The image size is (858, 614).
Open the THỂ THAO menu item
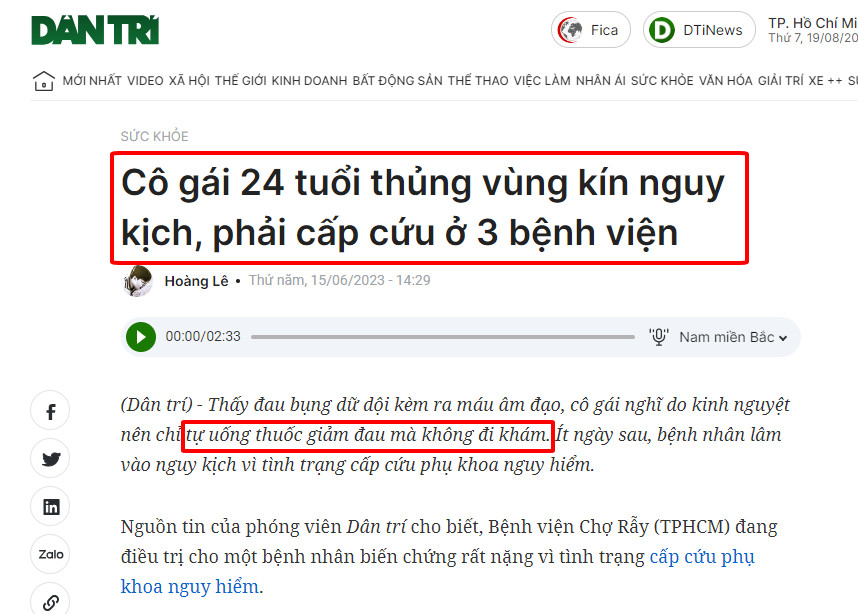pyautogui.click(x=478, y=81)
